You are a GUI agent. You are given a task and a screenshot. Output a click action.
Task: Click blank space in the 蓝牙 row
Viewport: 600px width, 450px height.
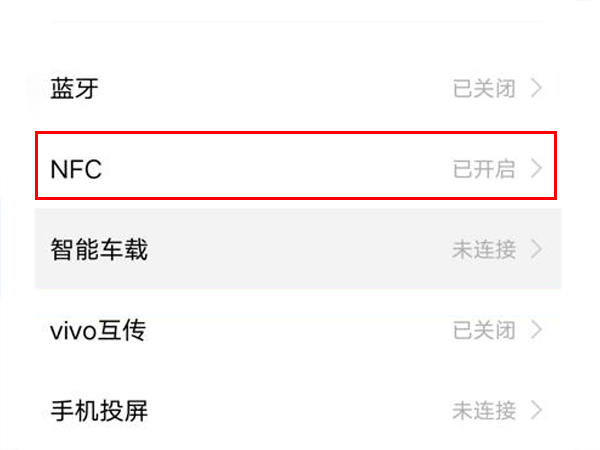(x=280, y=88)
